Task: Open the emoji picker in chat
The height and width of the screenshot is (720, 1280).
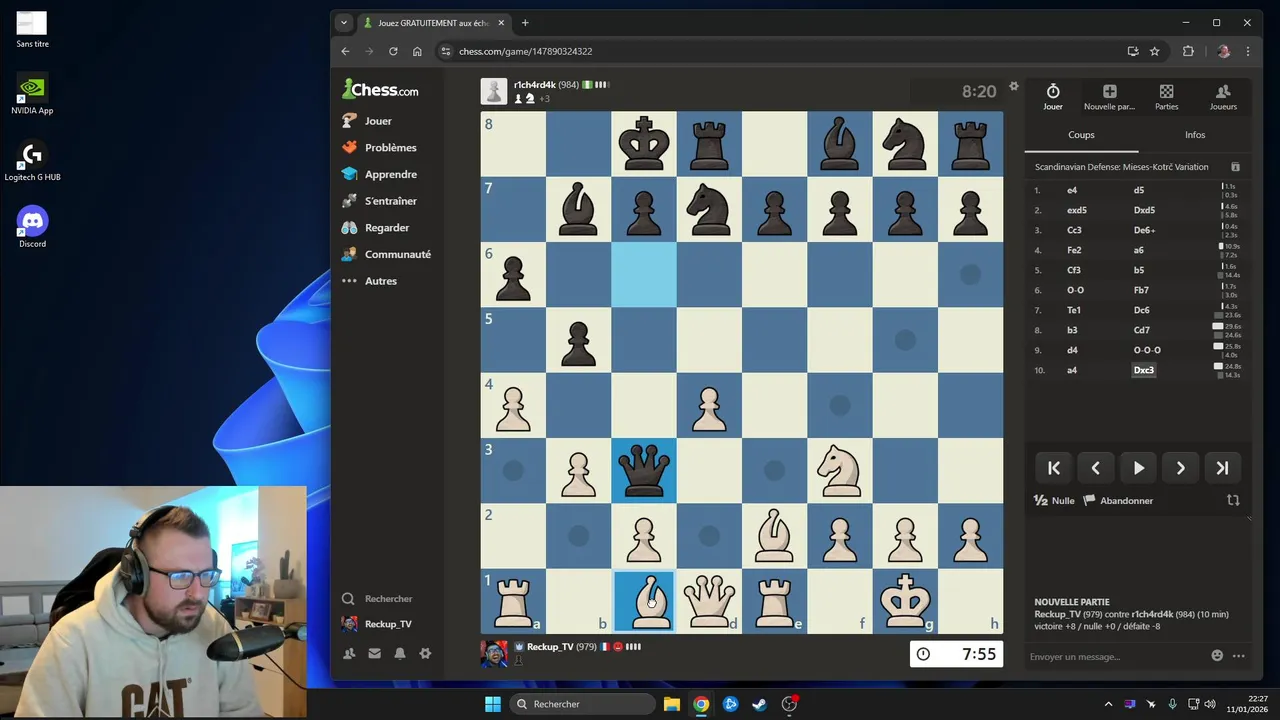Action: click(x=1217, y=656)
